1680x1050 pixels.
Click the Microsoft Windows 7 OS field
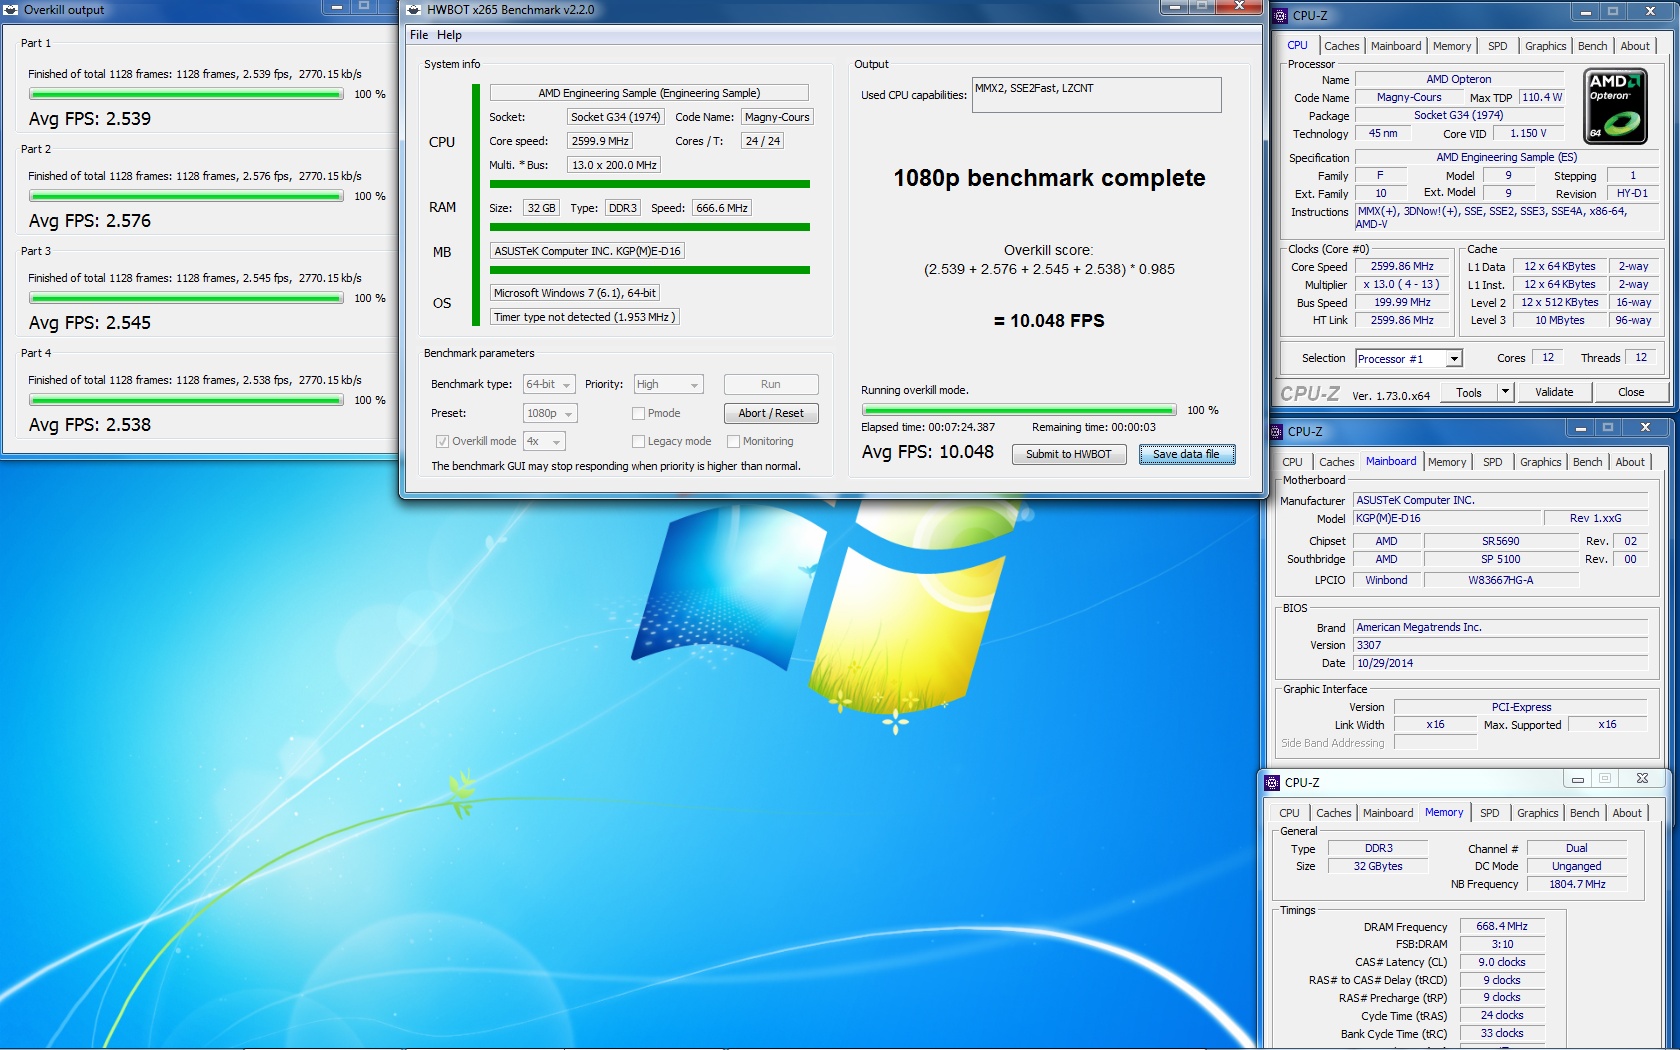(575, 293)
